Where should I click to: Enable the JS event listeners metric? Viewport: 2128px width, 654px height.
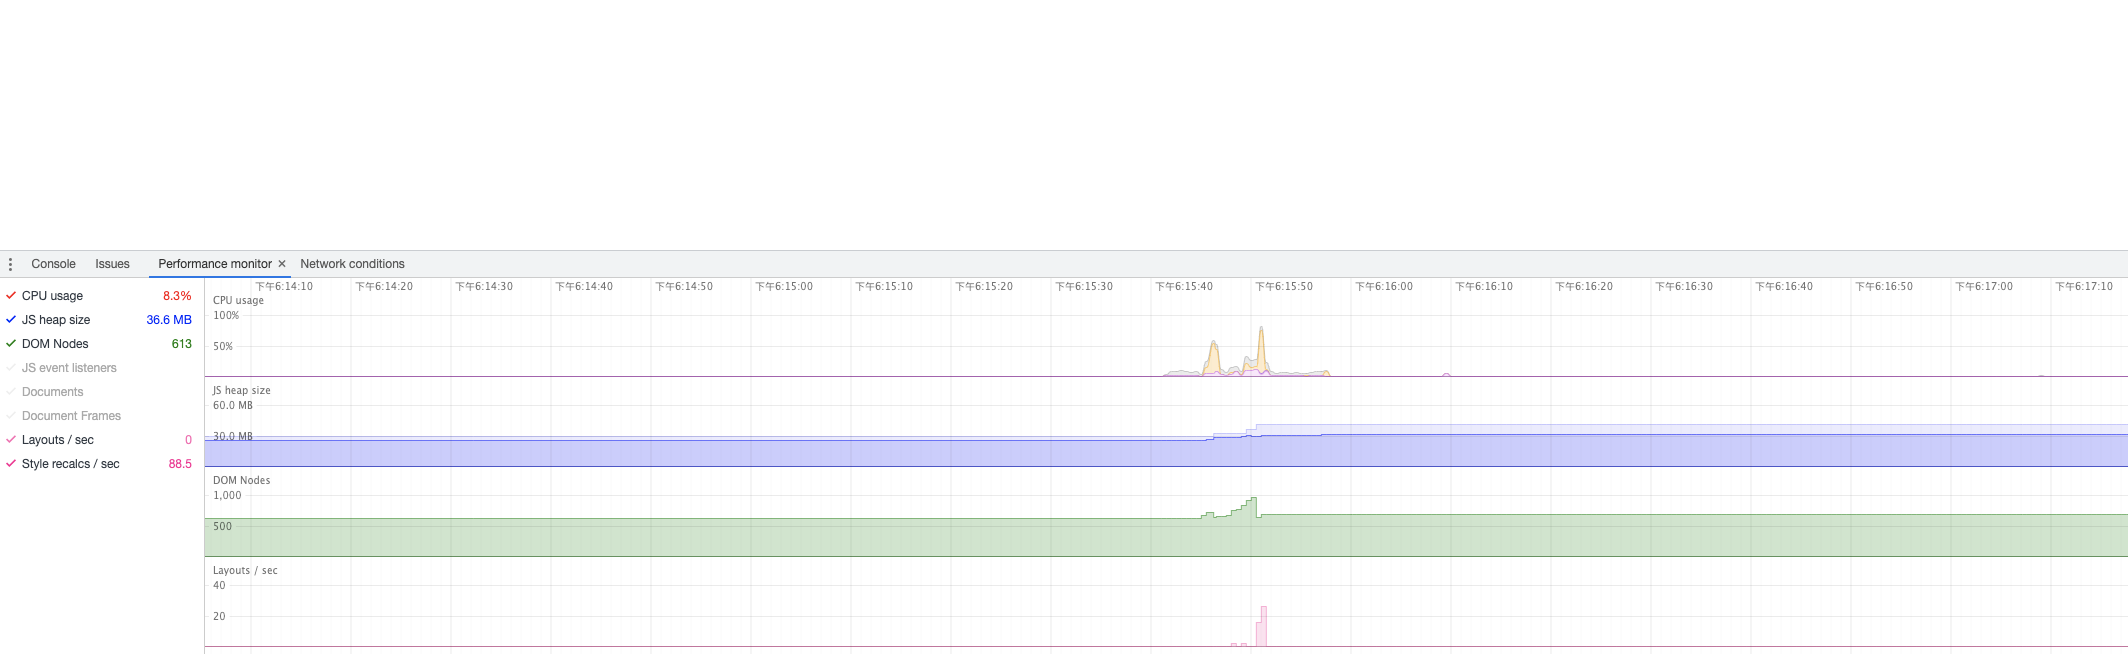11,368
